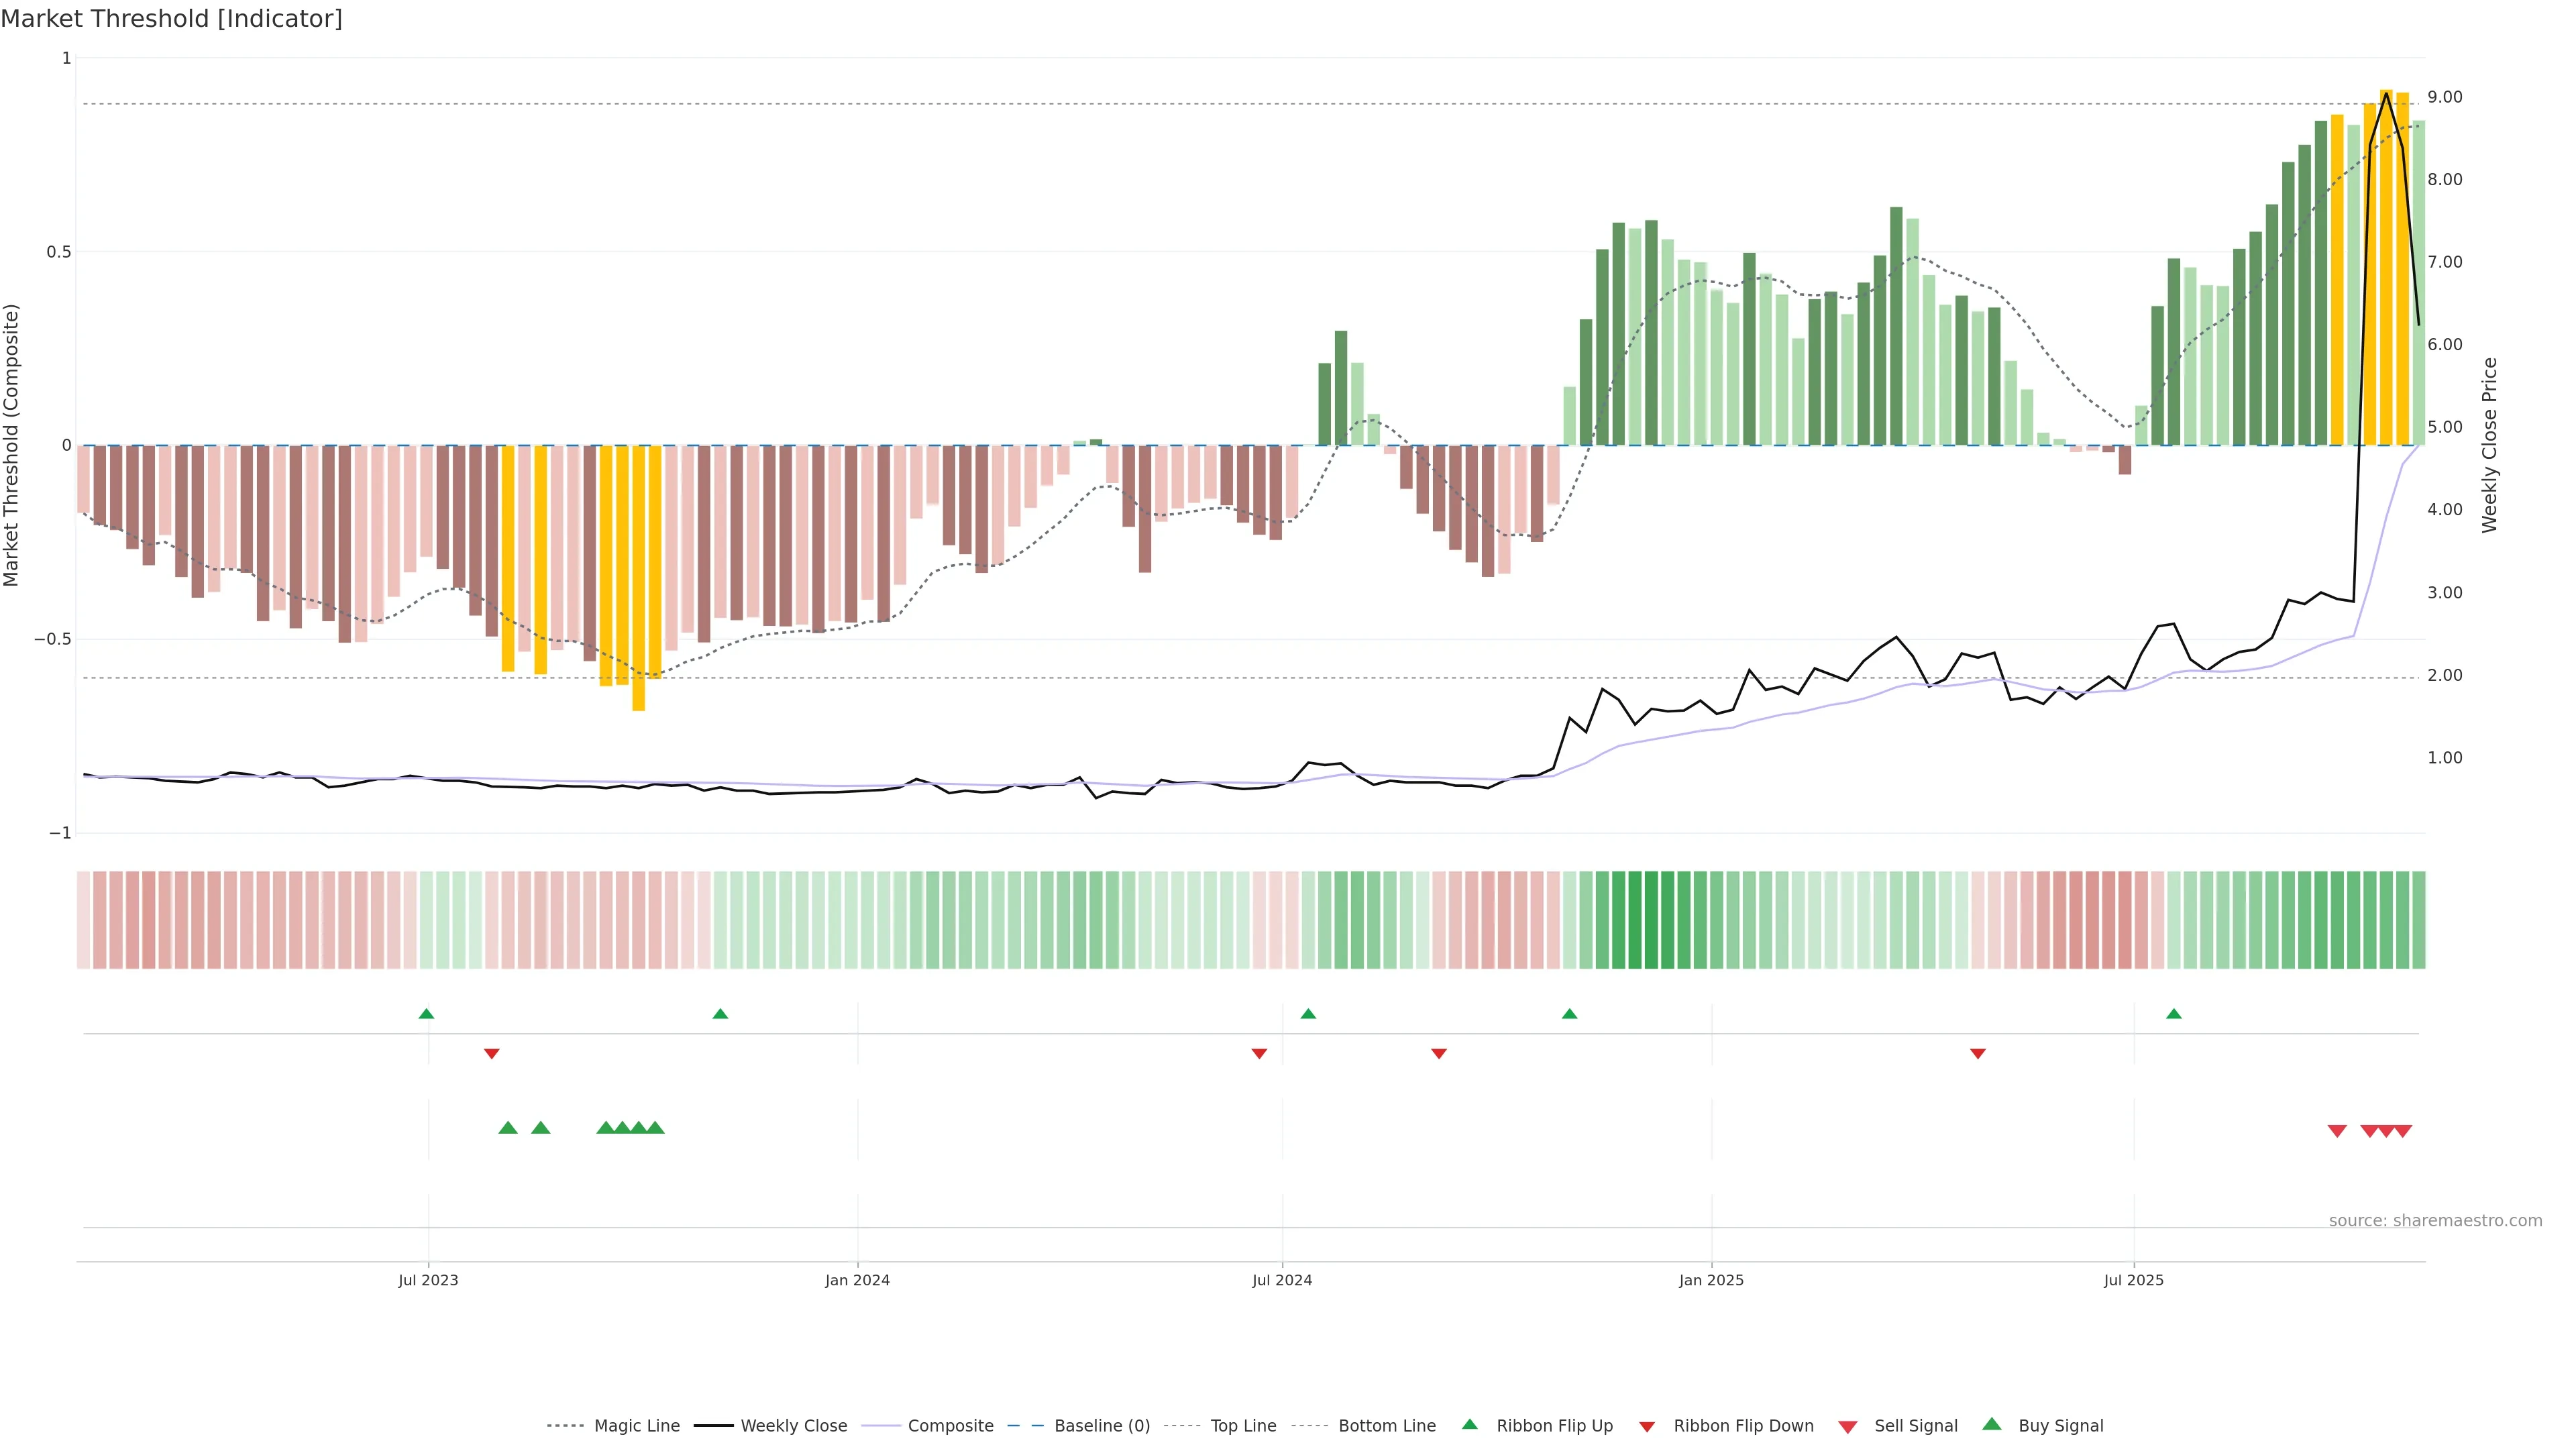Click the leftmost green Buy Signal triangle

pos(508,1128)
